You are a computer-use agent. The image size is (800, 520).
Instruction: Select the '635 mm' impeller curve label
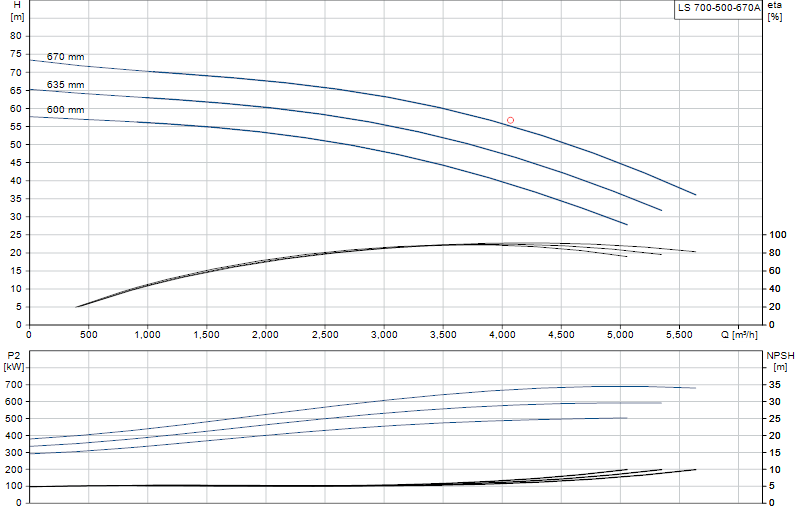(65, 85)
